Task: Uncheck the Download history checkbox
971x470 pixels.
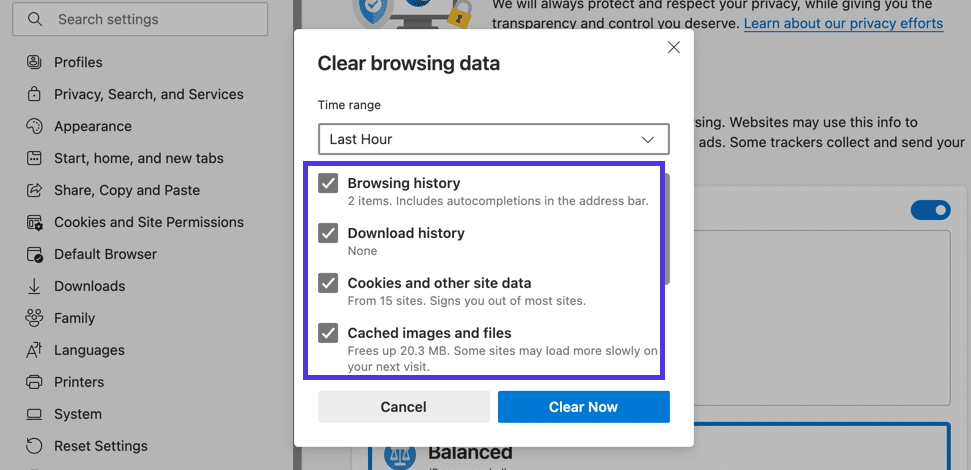Action: point(328,233)
